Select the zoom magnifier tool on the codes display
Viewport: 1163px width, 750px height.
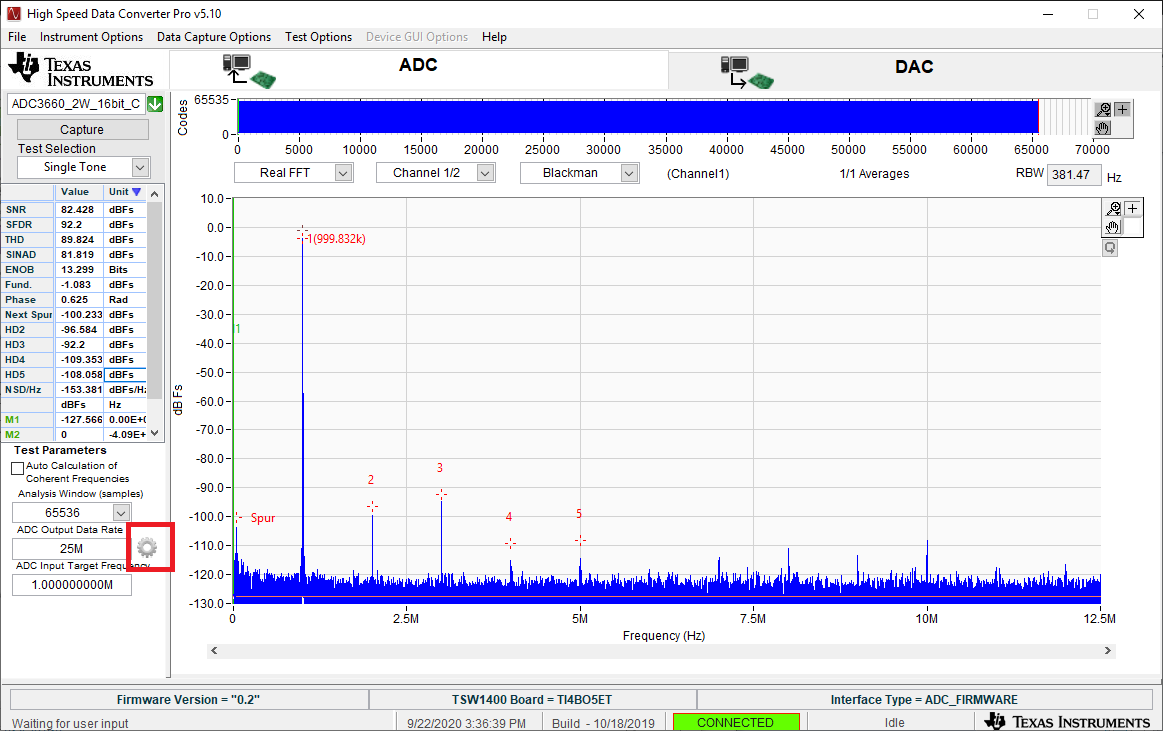[1102, 109]
